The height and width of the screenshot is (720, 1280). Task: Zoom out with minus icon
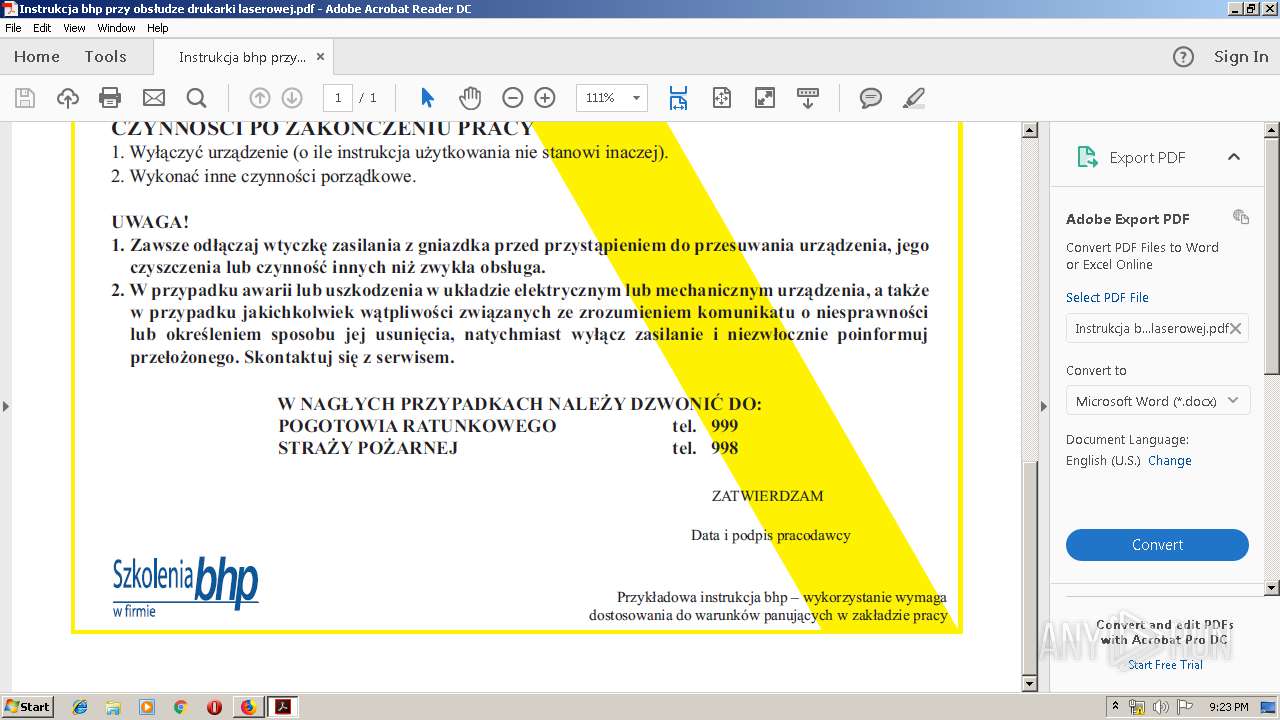tap(512, 98)
